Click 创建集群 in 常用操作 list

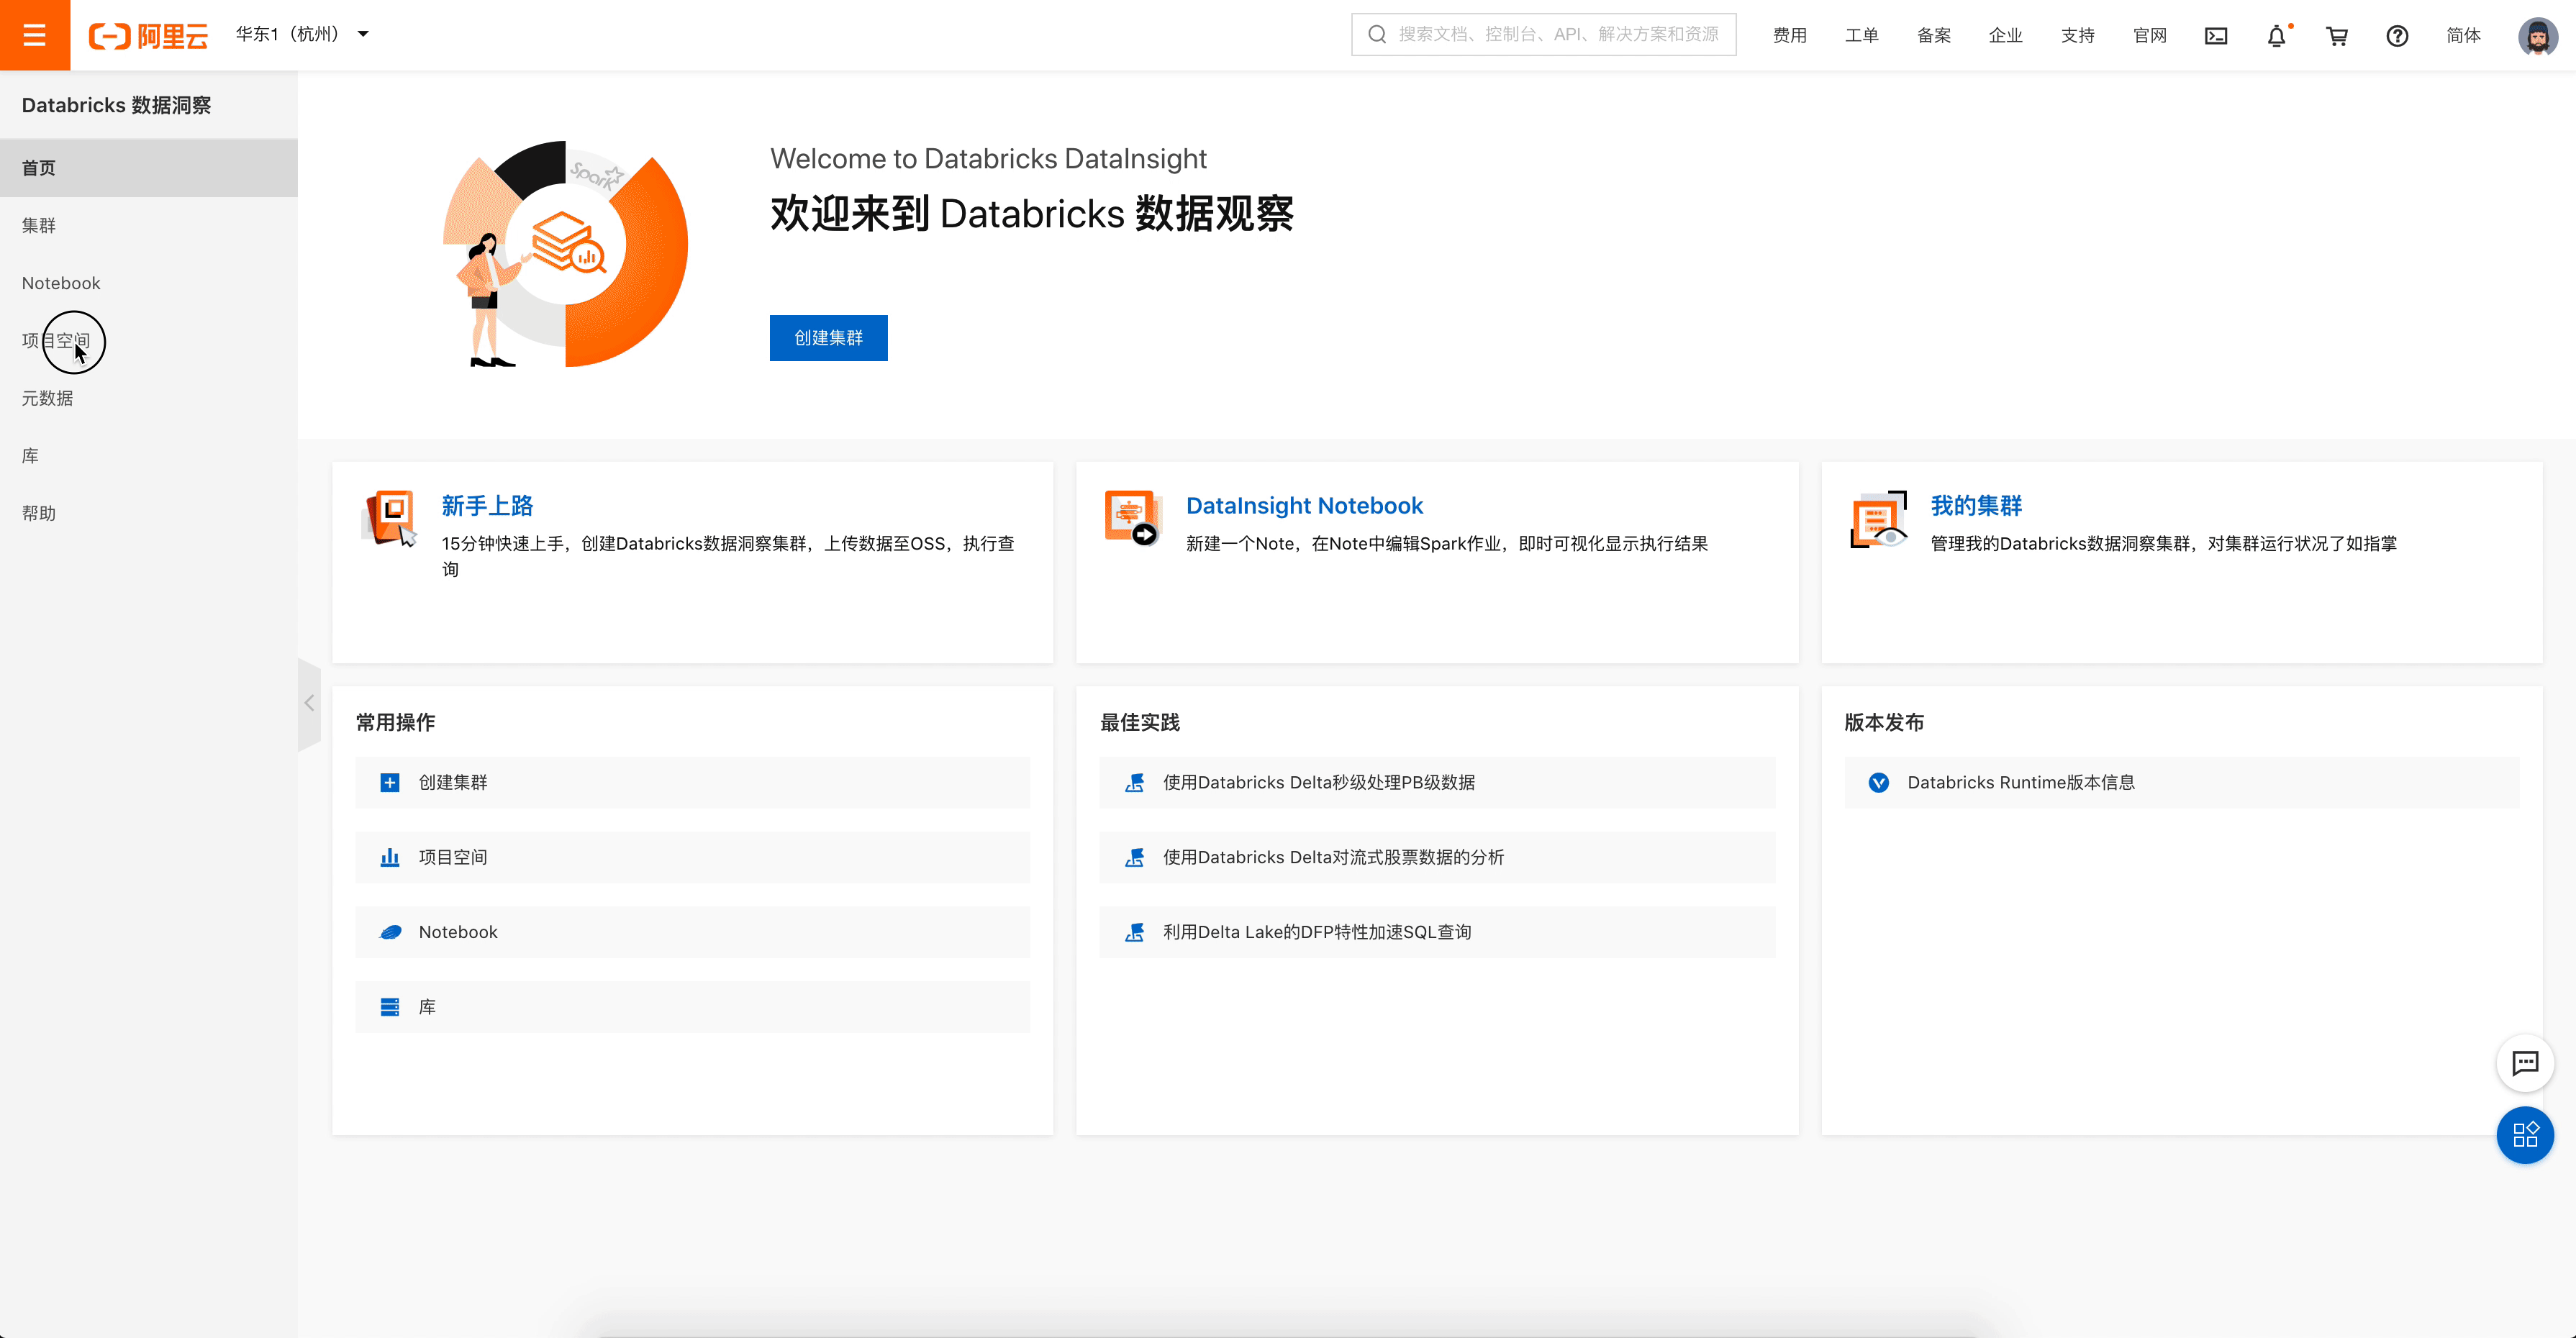(x=692, y=783)
